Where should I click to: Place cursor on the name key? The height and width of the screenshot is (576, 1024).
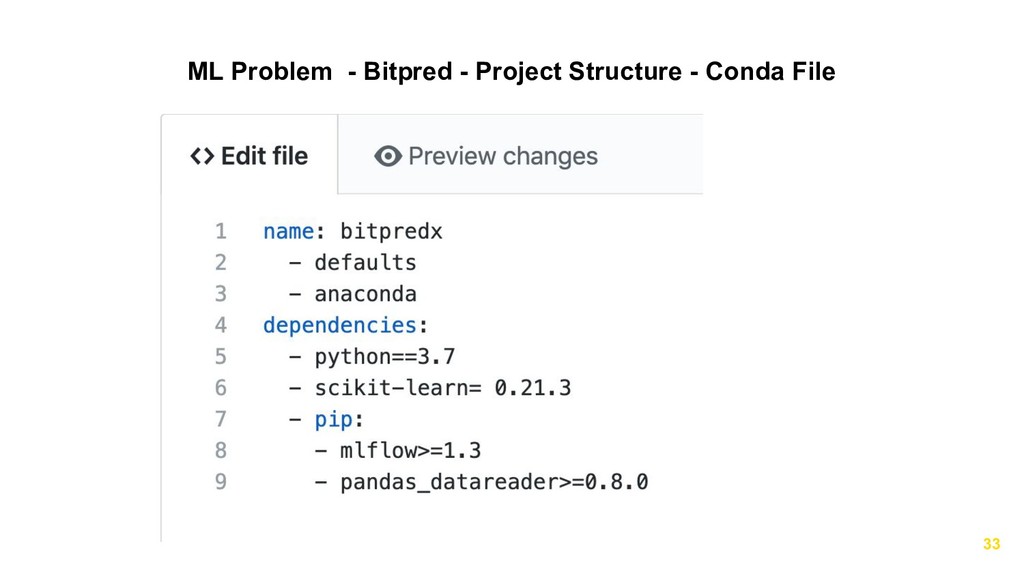tap(289, 231)
